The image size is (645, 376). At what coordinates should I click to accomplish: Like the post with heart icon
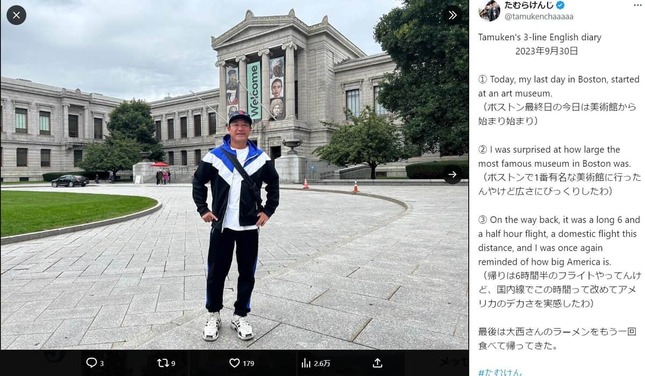point(234,363)
